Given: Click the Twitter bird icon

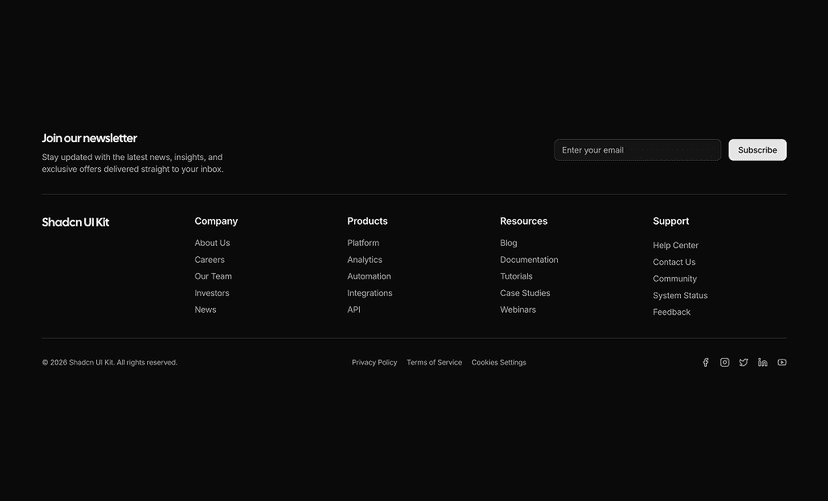Looking at the screenshot, I should pos(744,363).
